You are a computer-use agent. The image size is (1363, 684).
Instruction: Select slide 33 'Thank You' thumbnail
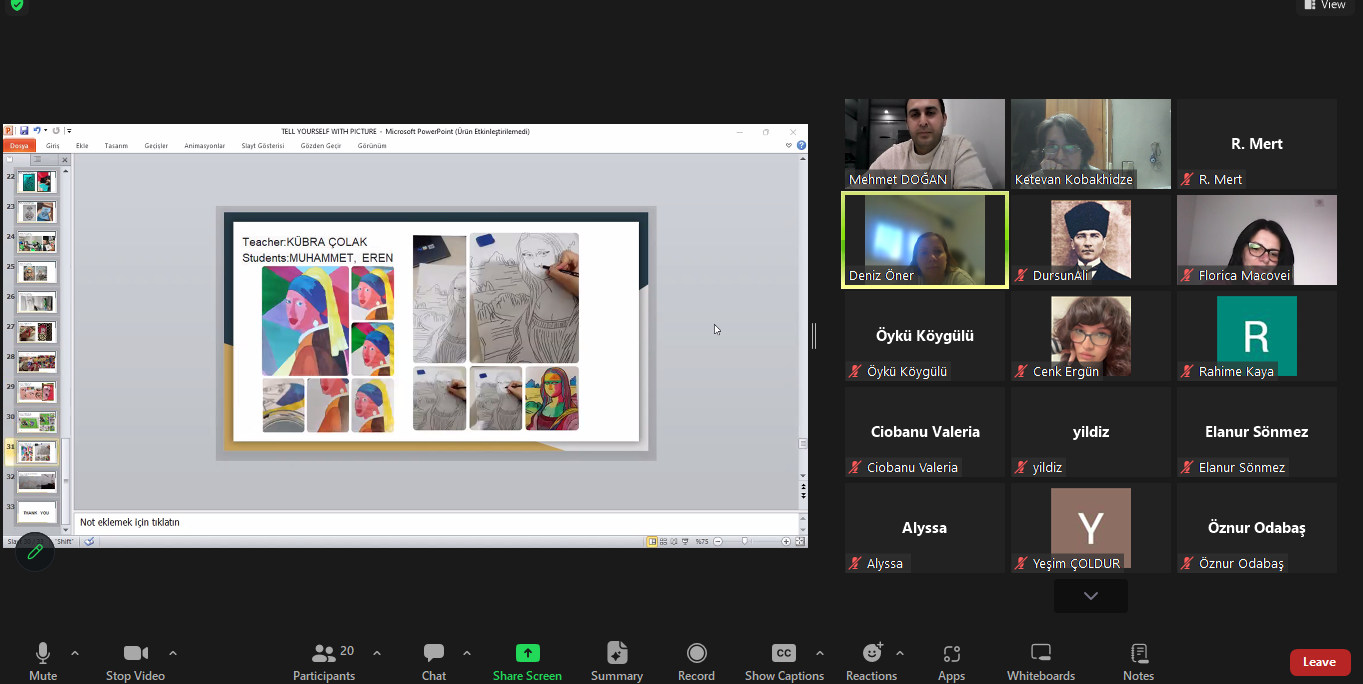(x=37, y=513)
